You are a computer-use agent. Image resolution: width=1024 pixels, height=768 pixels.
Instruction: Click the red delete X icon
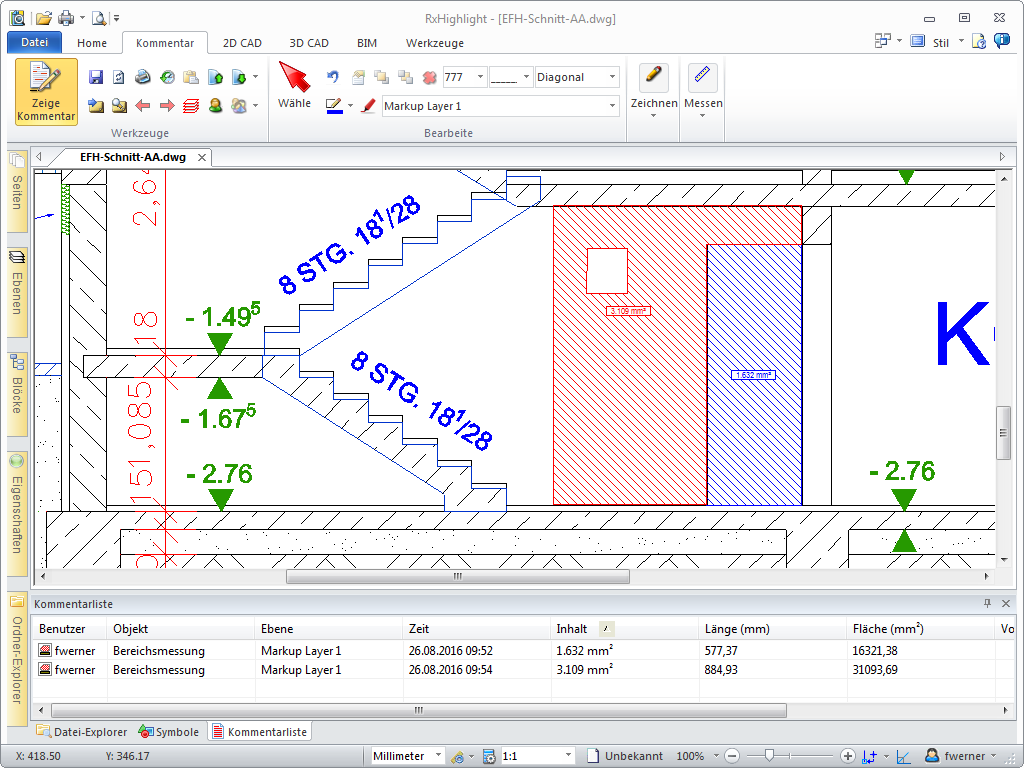[429, 77]
